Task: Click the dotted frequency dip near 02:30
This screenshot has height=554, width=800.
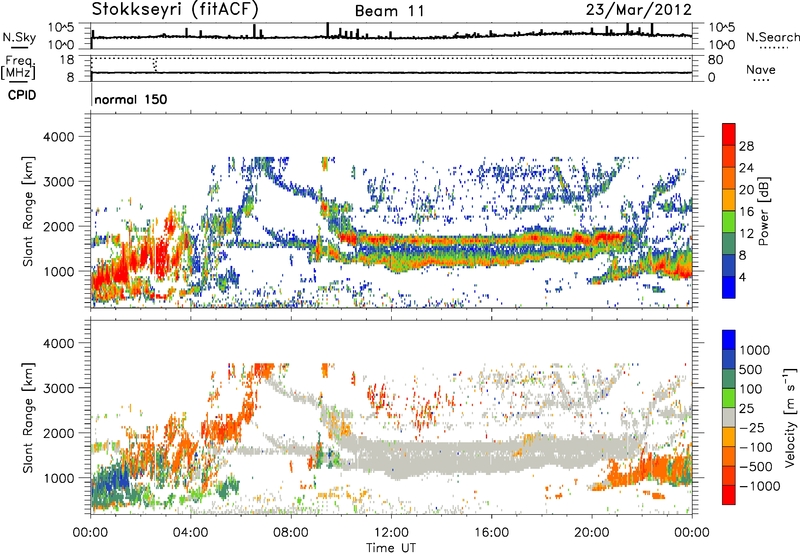Action: click(x=155, y=65)
